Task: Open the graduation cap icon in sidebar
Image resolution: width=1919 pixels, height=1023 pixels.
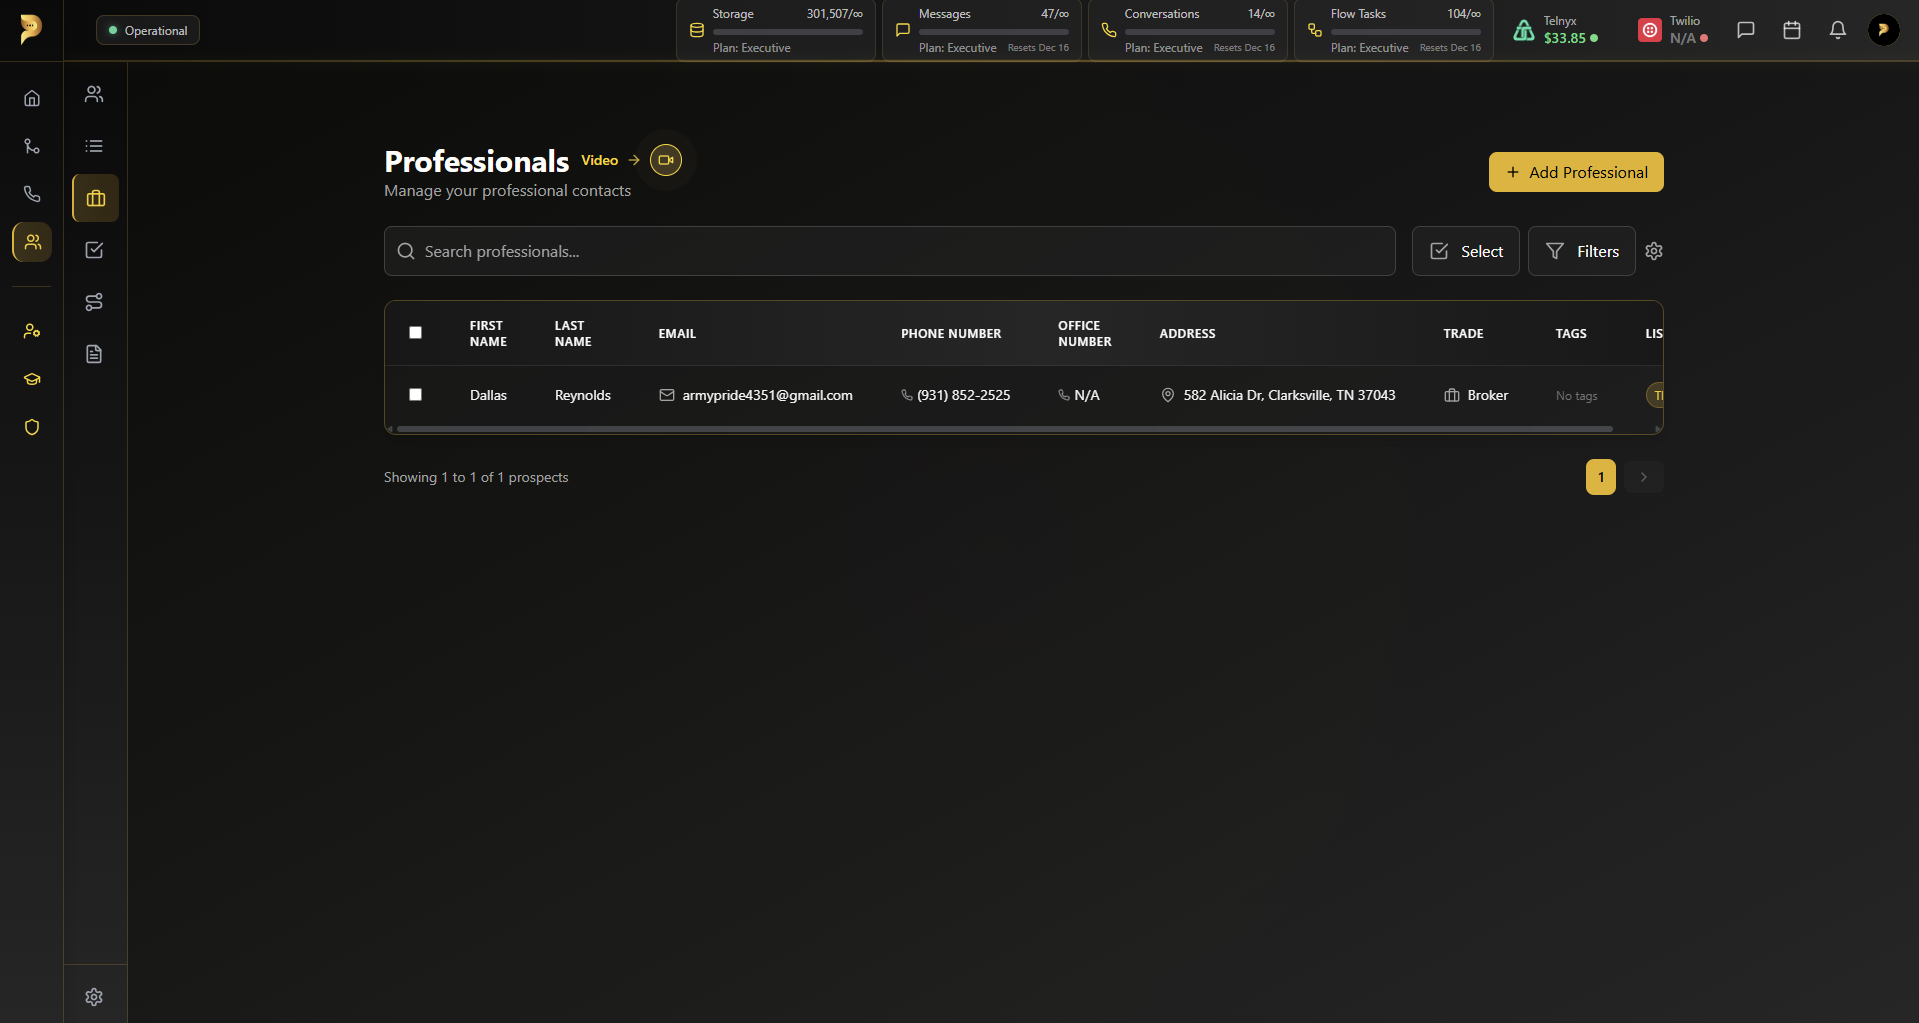Action: pos(32,379)
